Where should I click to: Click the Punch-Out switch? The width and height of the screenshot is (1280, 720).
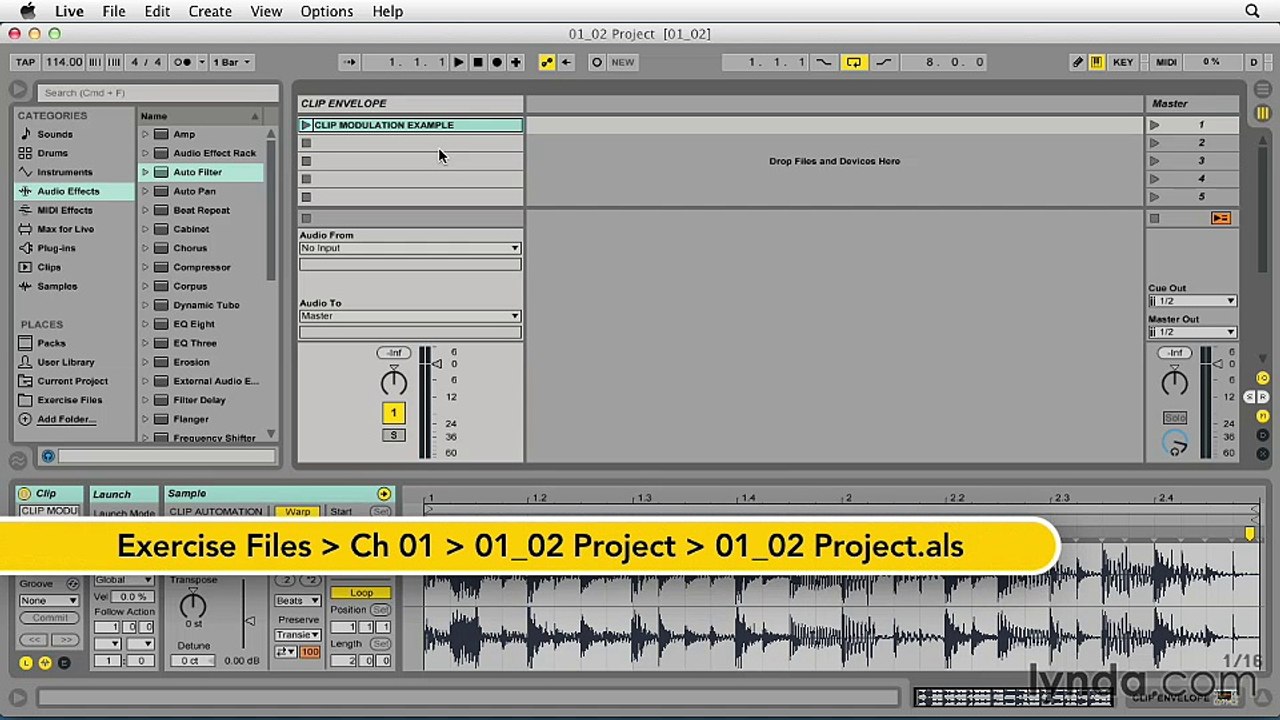883,62
